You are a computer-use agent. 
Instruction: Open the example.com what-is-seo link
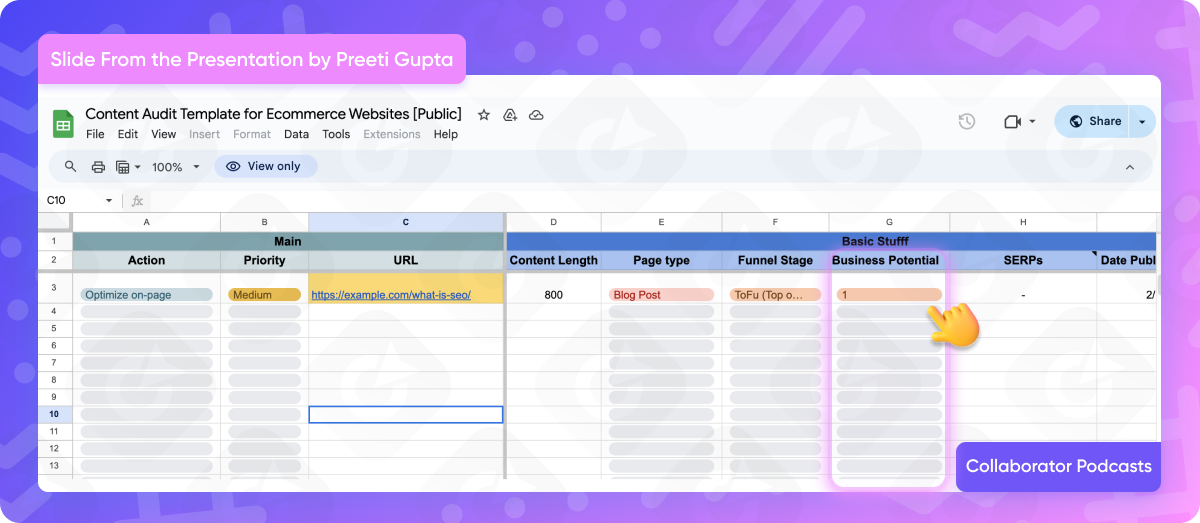click(x=391, y=295)
